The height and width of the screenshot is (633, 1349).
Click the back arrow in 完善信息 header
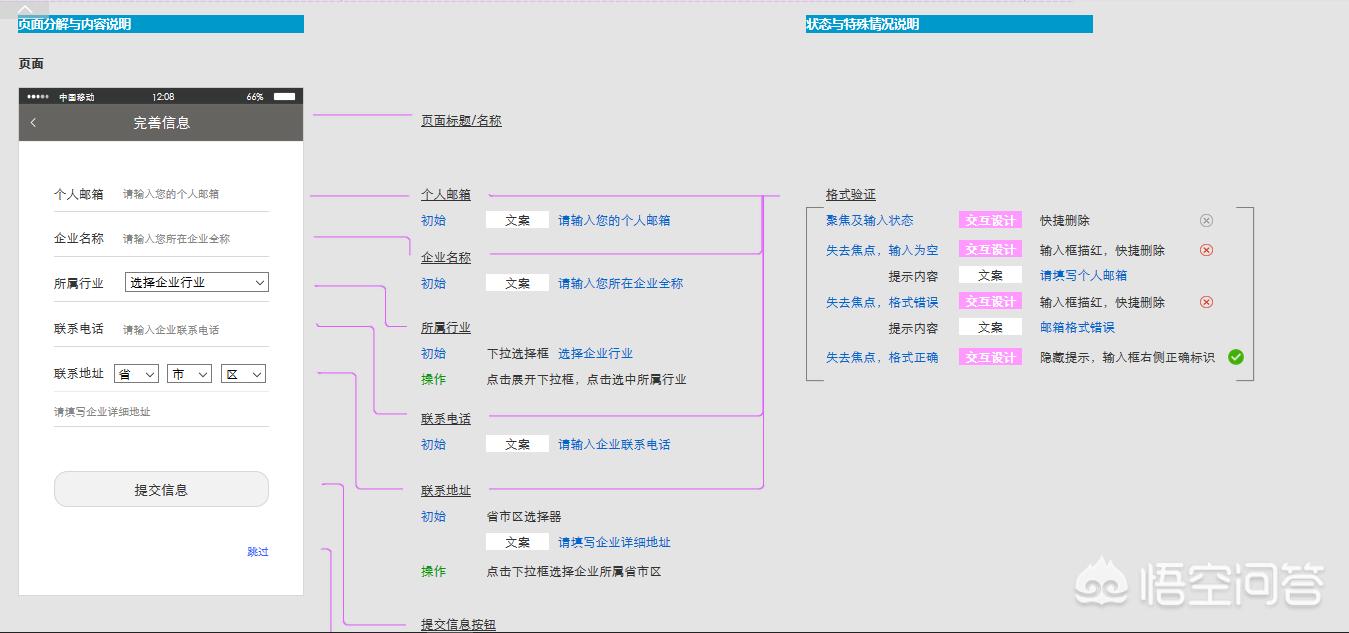coord(33,123)
